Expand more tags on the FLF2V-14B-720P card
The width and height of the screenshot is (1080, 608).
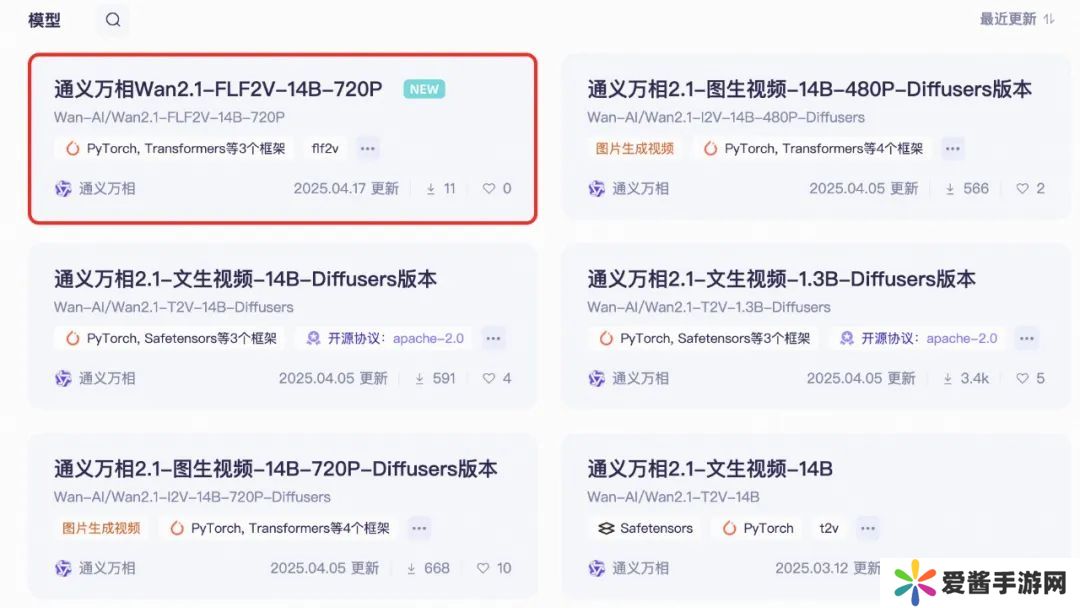click(368, 149)
